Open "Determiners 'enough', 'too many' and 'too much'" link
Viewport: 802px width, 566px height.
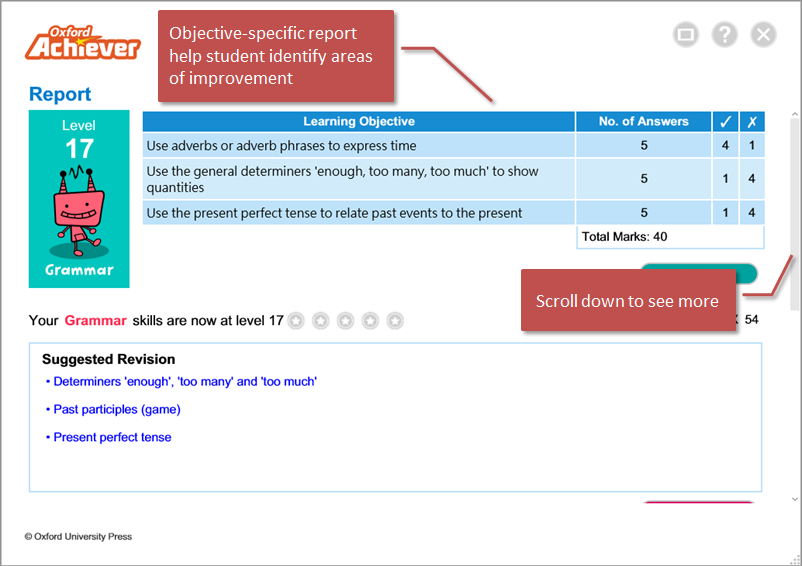[x=185, y=381]
